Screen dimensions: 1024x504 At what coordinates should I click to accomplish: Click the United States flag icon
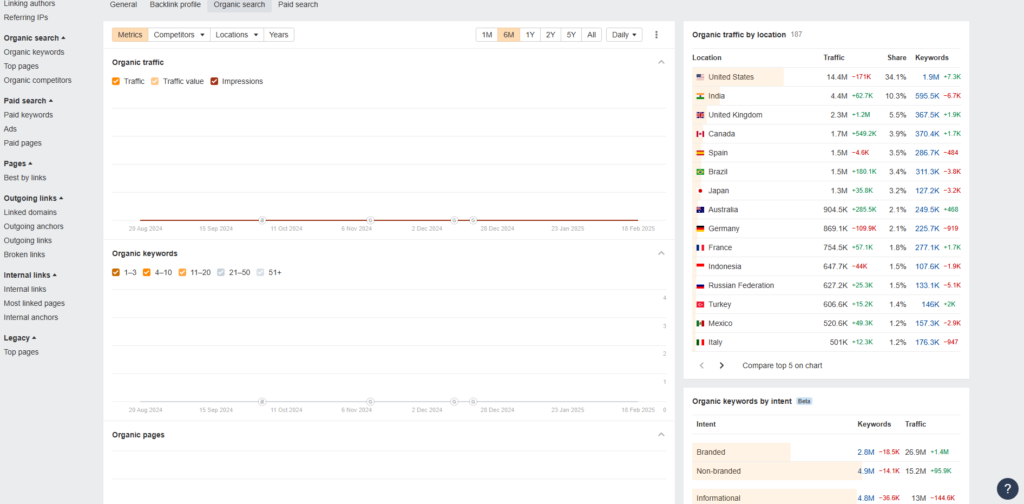[x=700, y=77]
